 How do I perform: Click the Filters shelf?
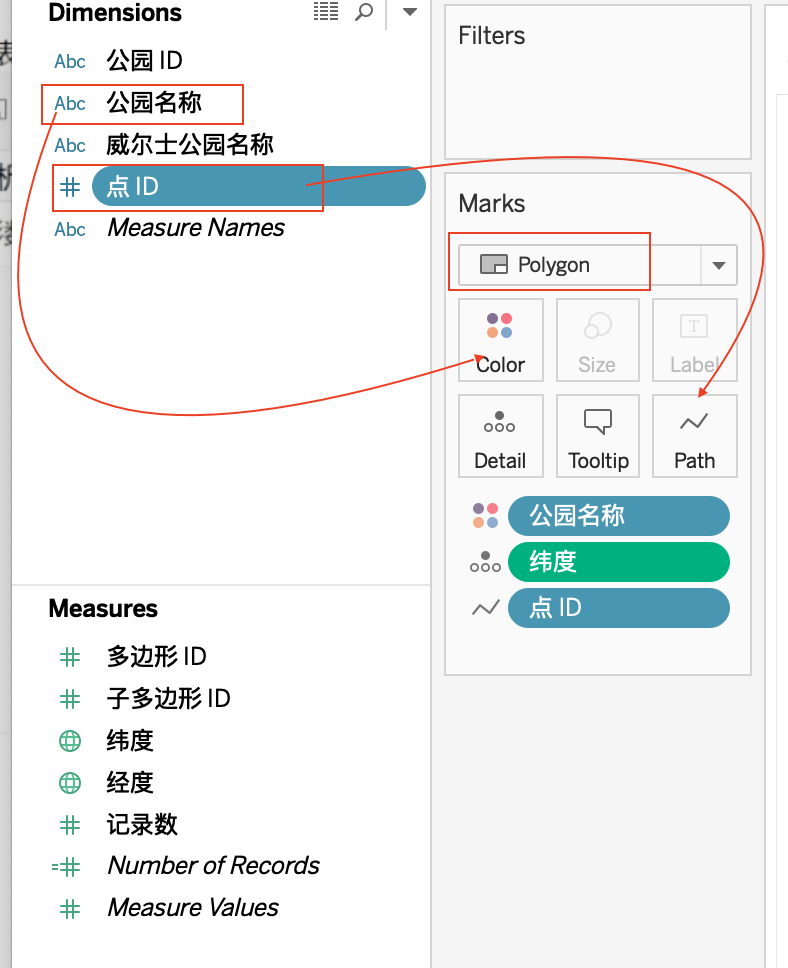(x=598, y=83)
